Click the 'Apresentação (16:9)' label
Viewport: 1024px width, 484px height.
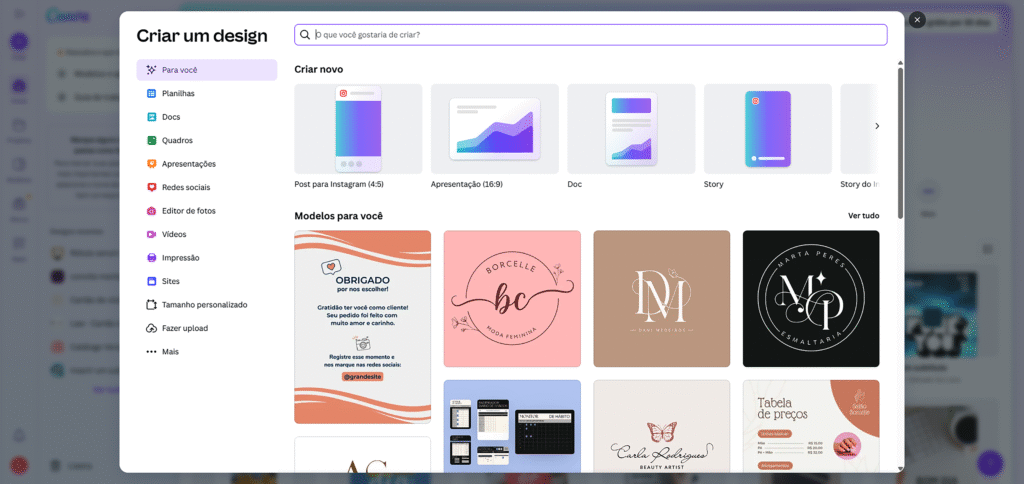[x=467, y=185]
